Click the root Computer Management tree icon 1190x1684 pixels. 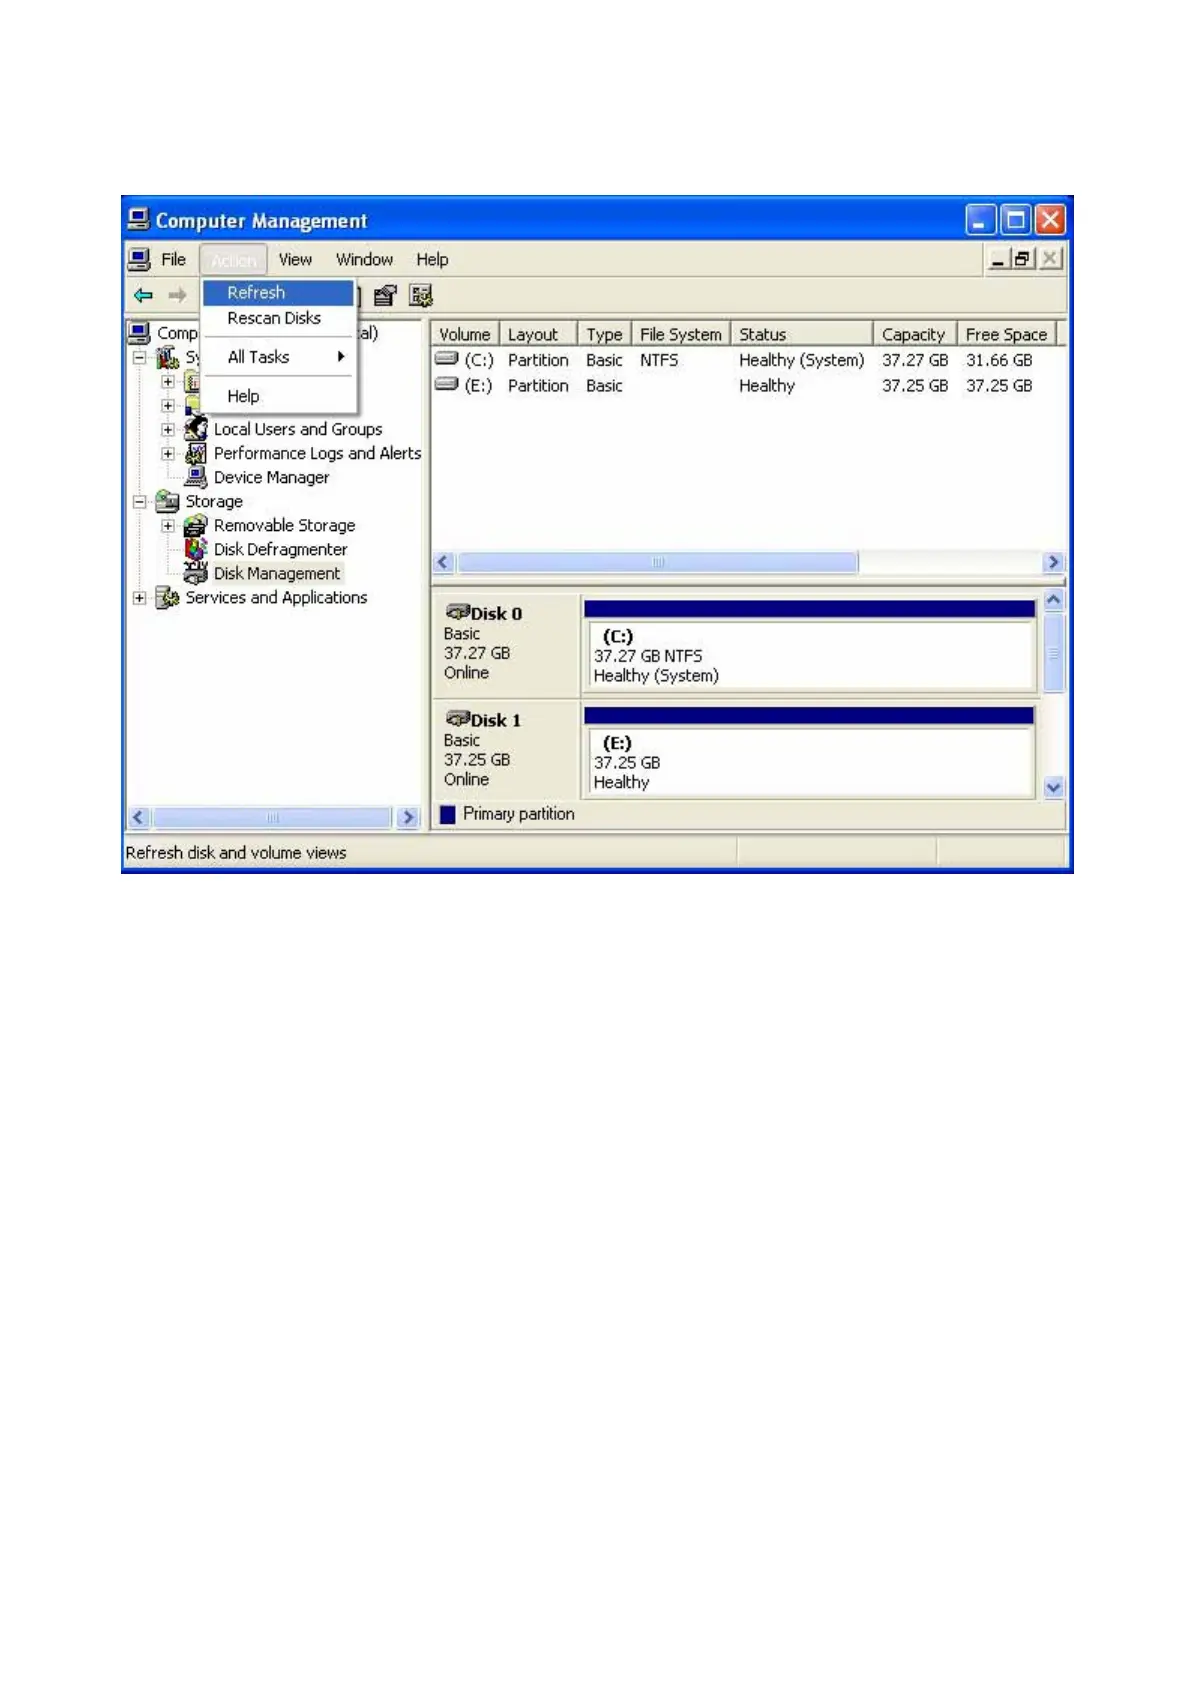(139, 333)
